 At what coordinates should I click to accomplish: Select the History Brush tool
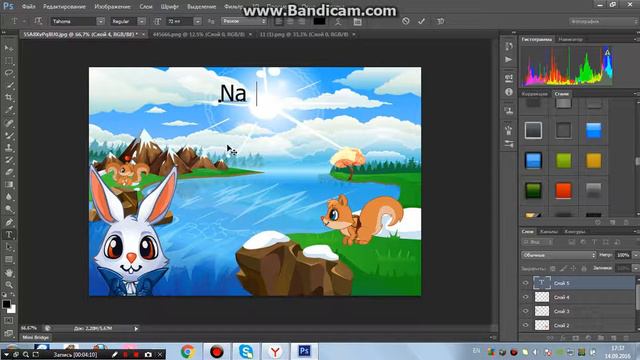9,160
